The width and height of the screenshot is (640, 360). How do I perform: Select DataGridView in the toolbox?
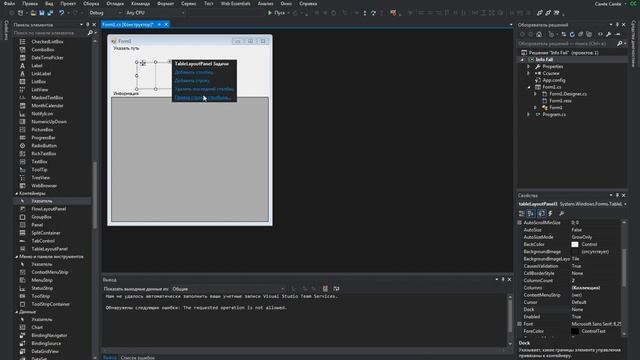point(45,351)
